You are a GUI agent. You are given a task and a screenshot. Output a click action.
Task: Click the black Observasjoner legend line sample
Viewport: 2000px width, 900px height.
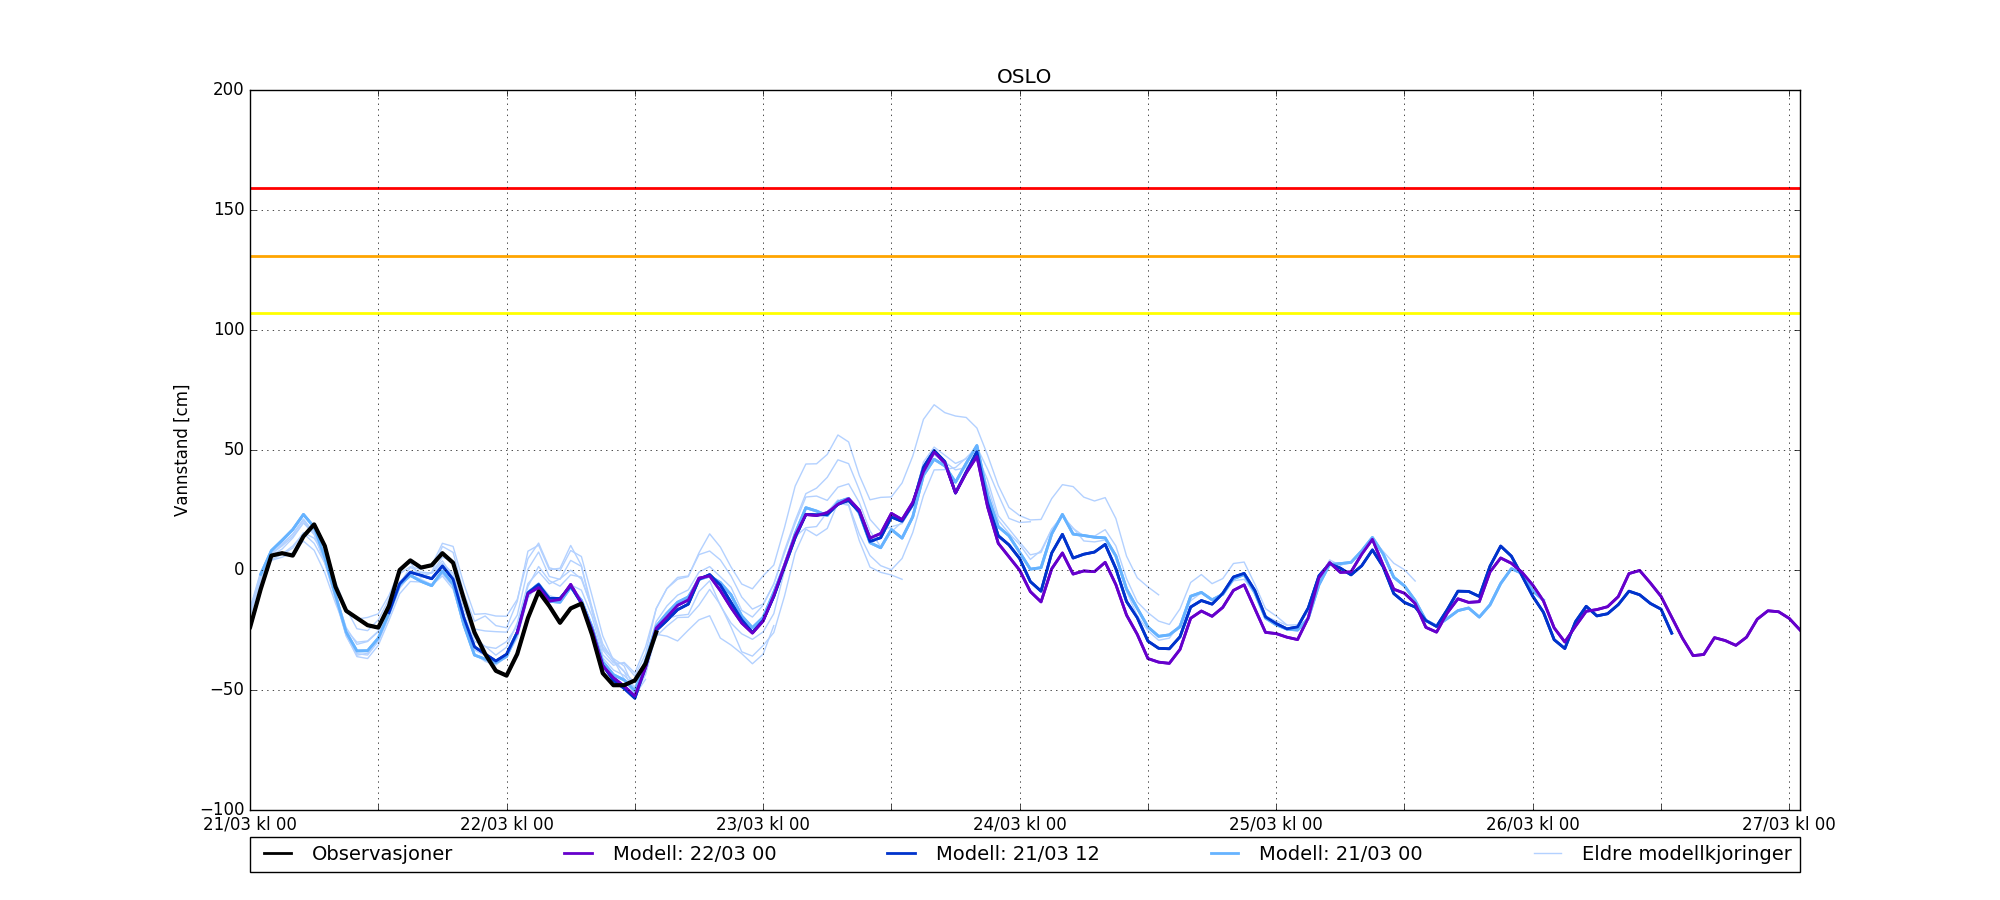pyautogui.click(x=278, y=854)
